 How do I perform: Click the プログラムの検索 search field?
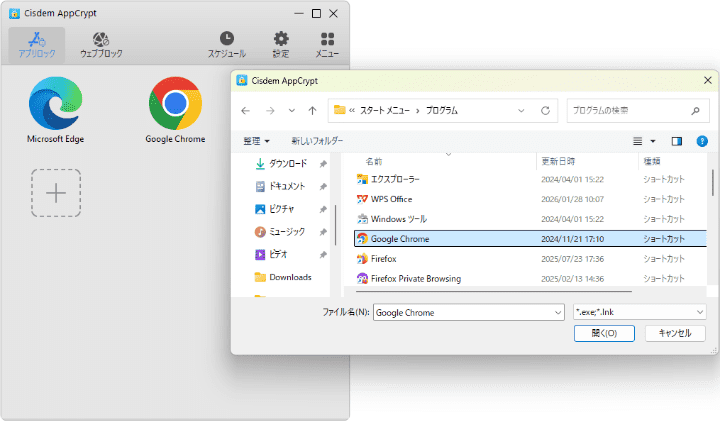pos(636,110)
